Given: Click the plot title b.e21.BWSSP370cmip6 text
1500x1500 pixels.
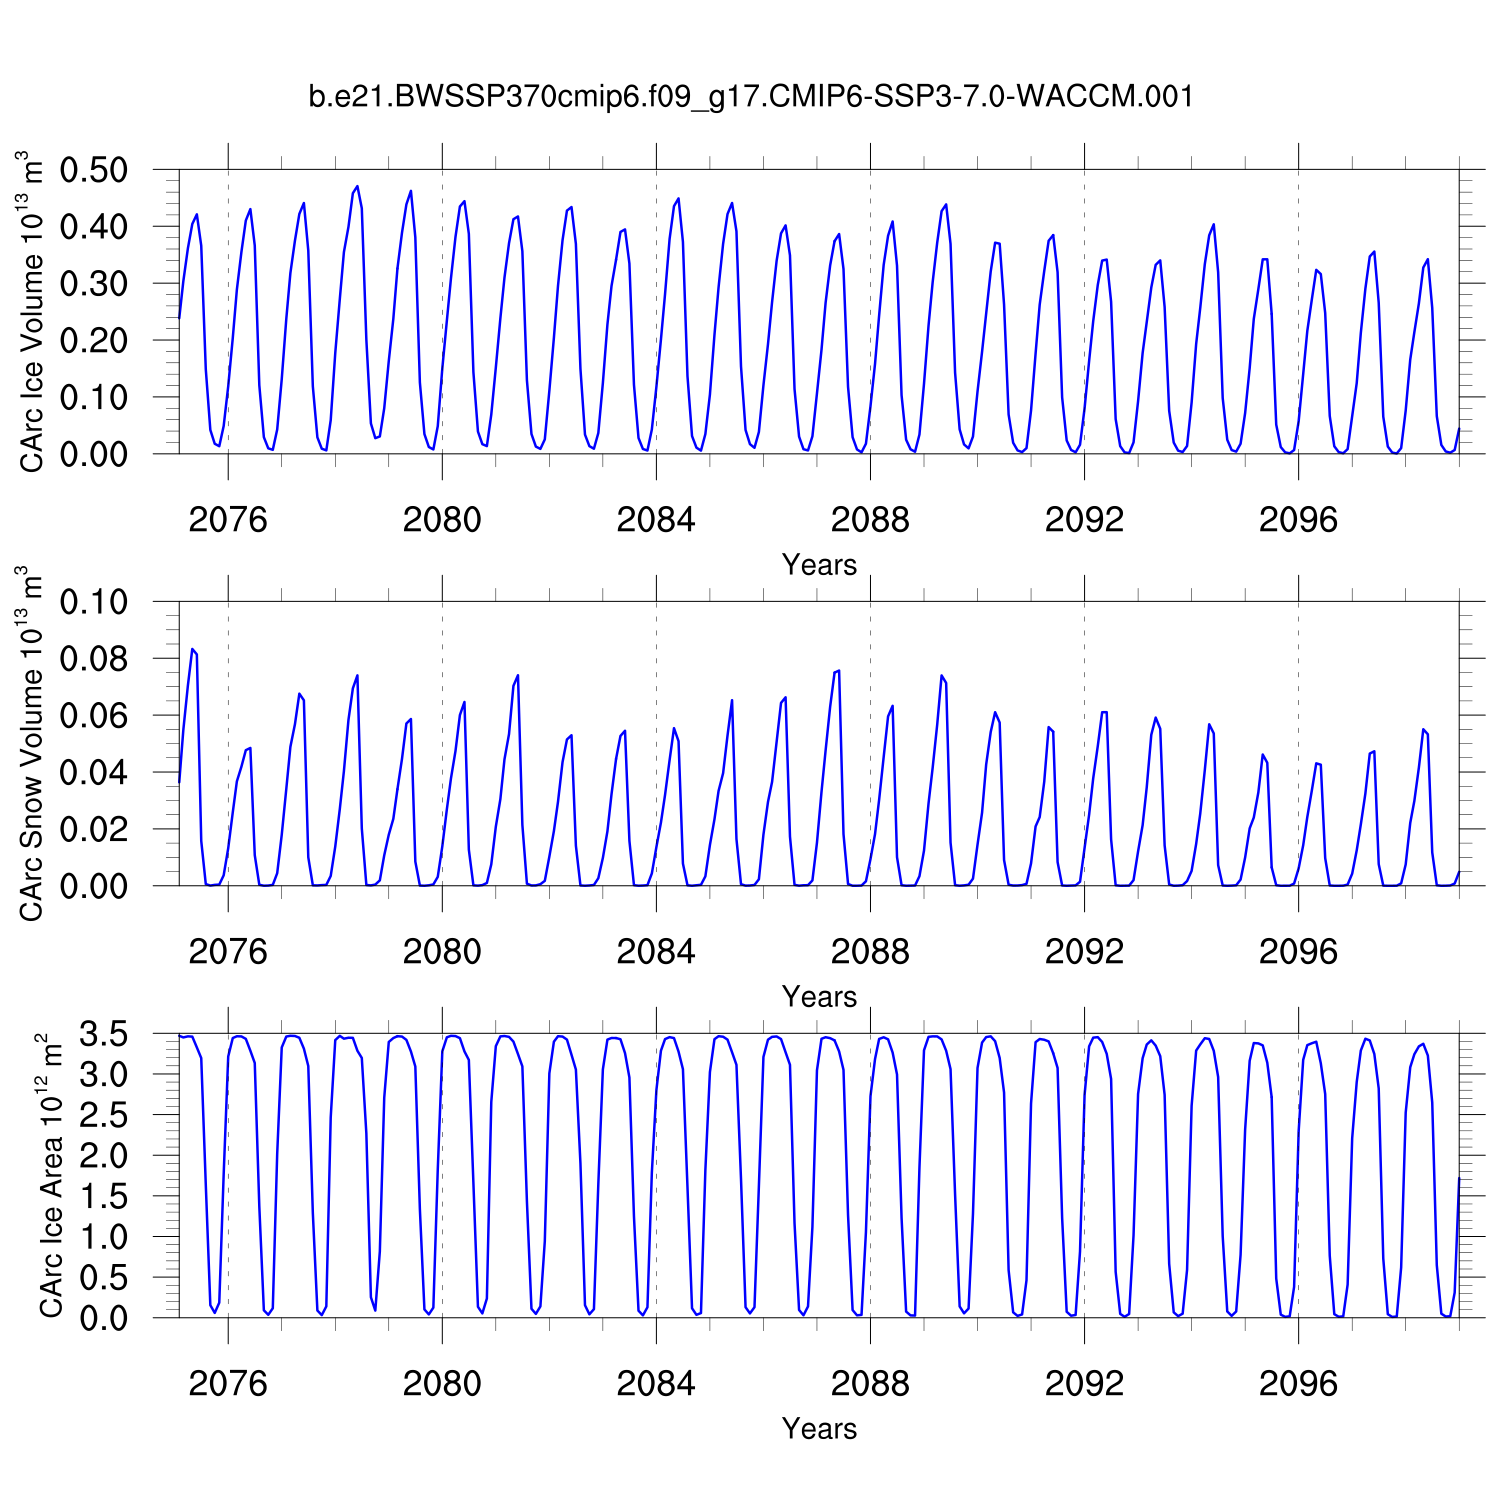Looking at the screenshot, I should tap(750, 97).
